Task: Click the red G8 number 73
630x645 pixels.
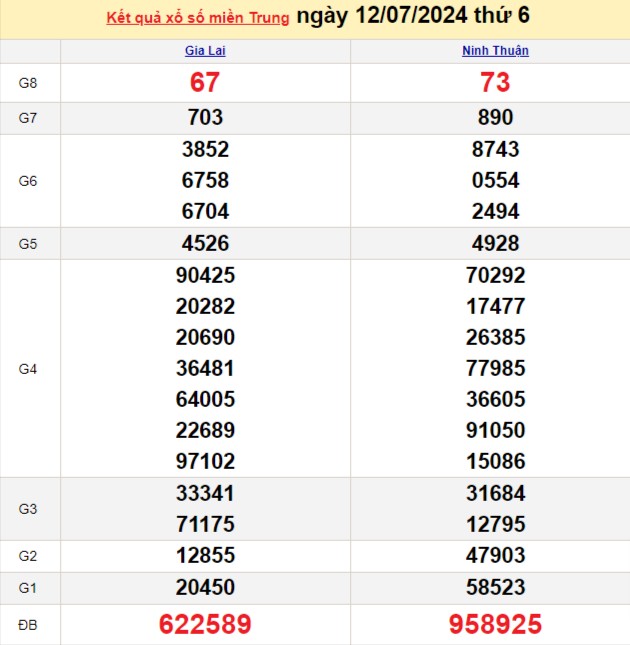Action: pos(495,83)
